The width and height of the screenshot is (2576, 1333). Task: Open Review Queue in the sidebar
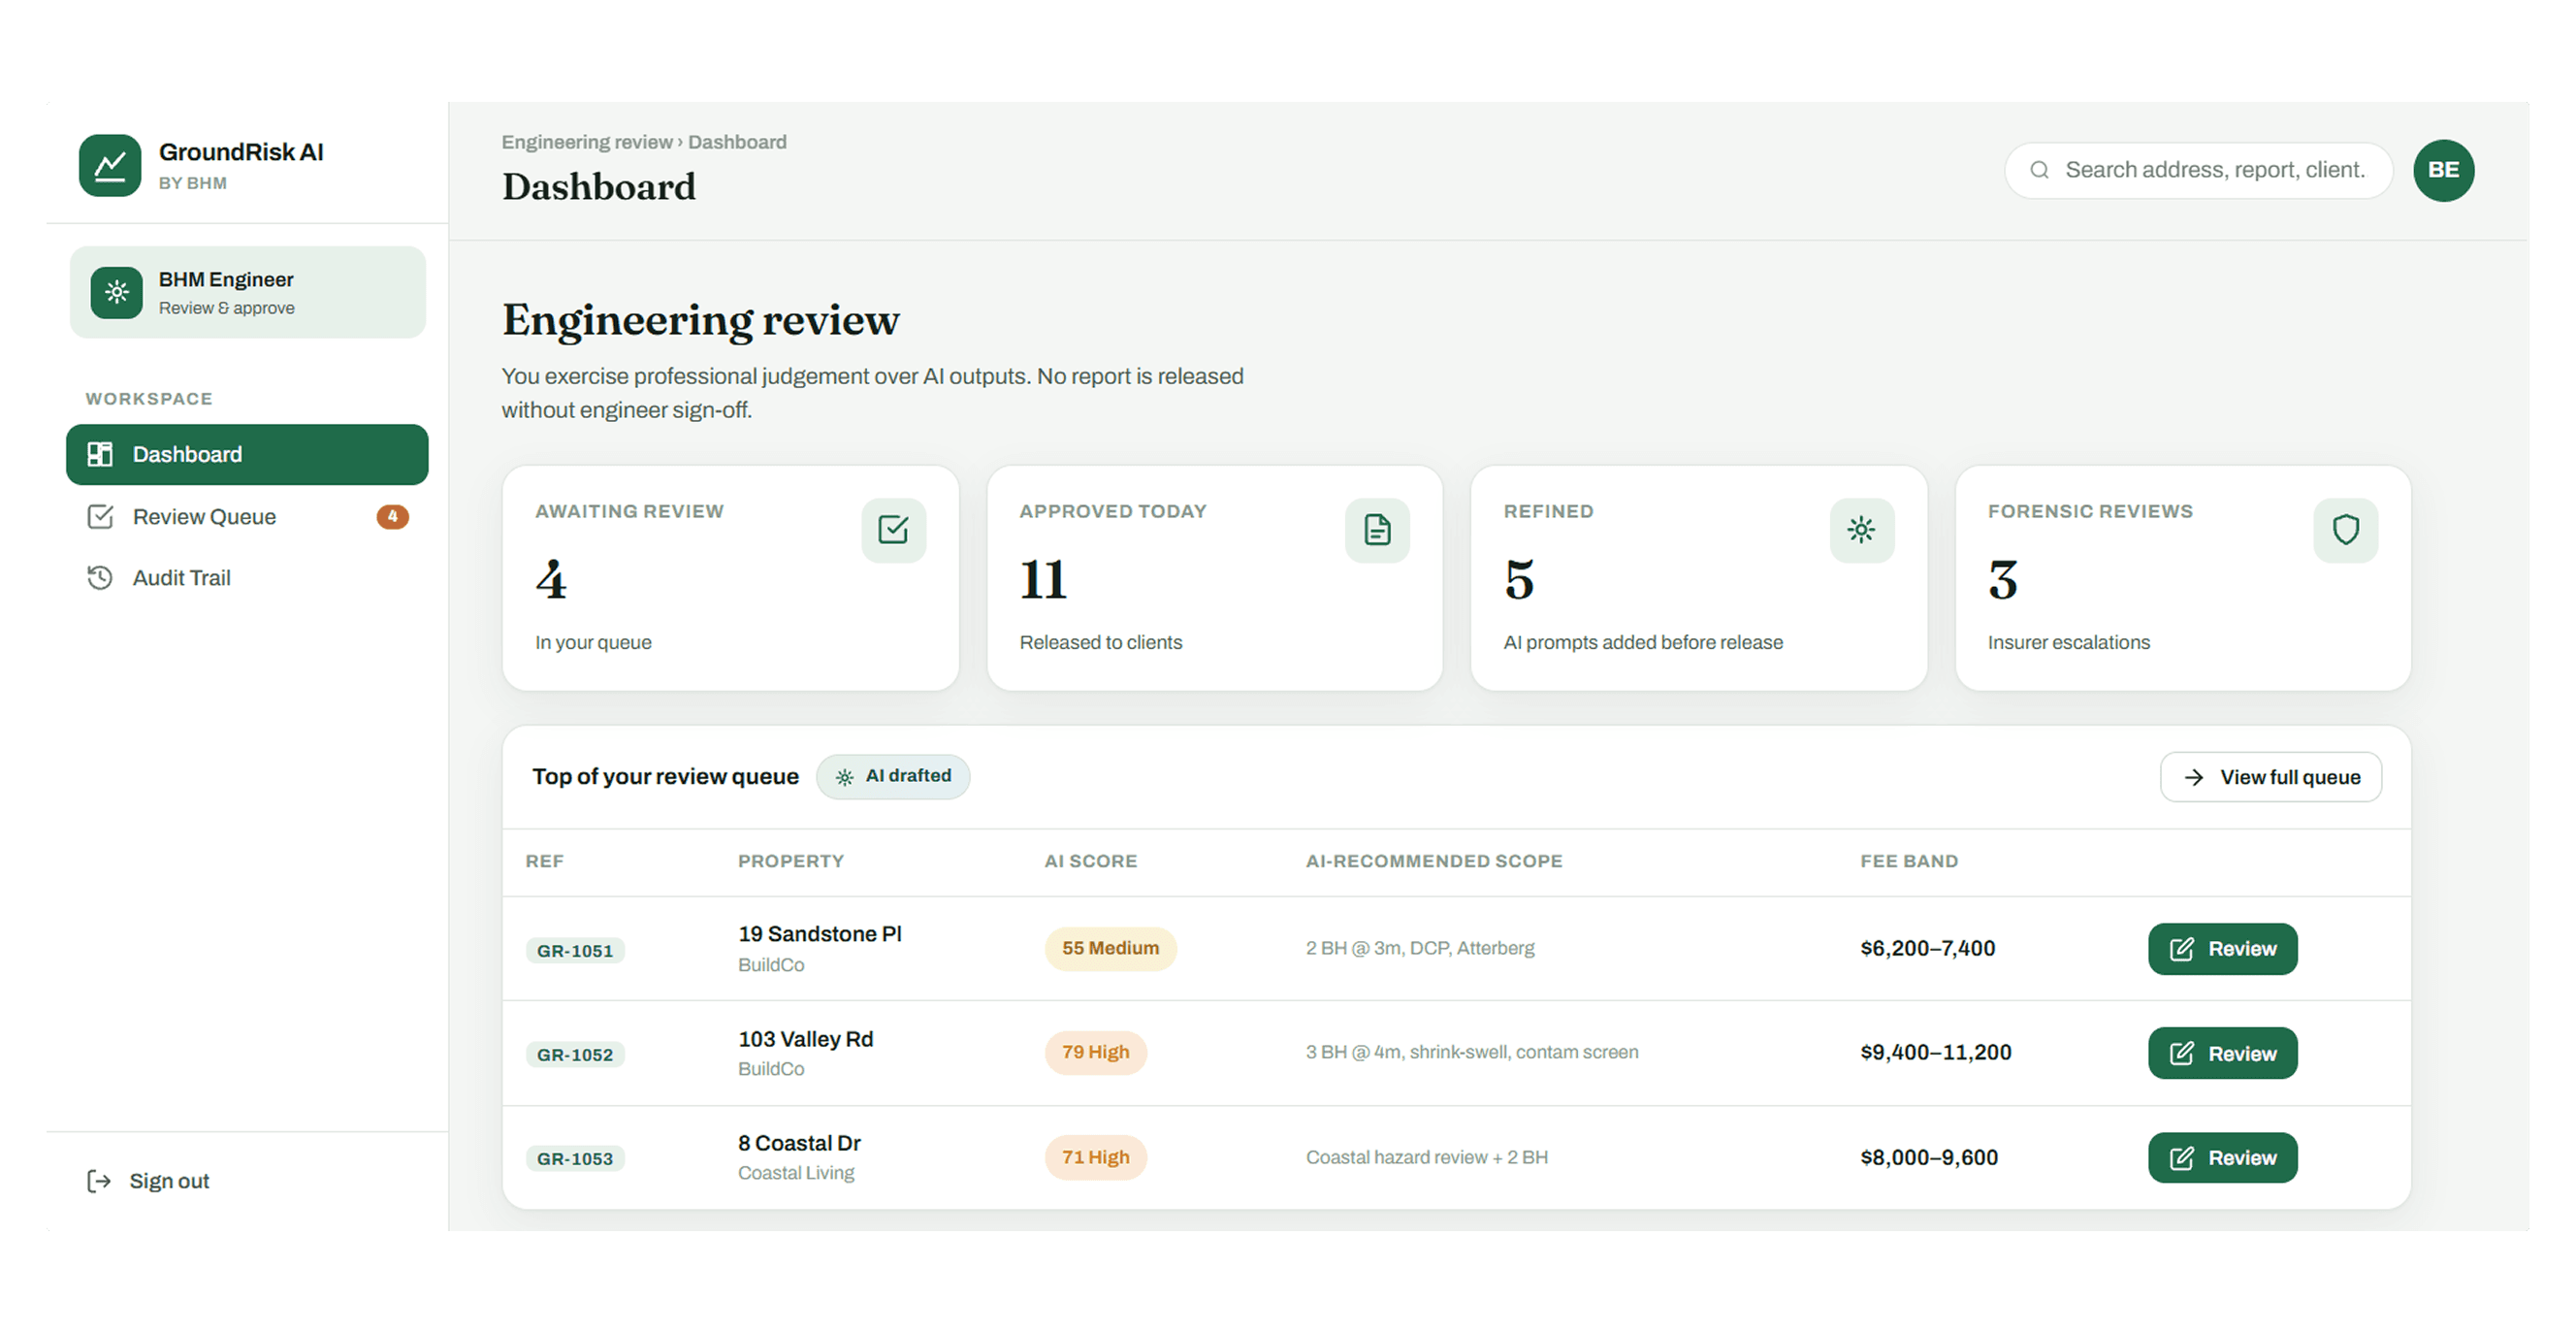point(247,516)
